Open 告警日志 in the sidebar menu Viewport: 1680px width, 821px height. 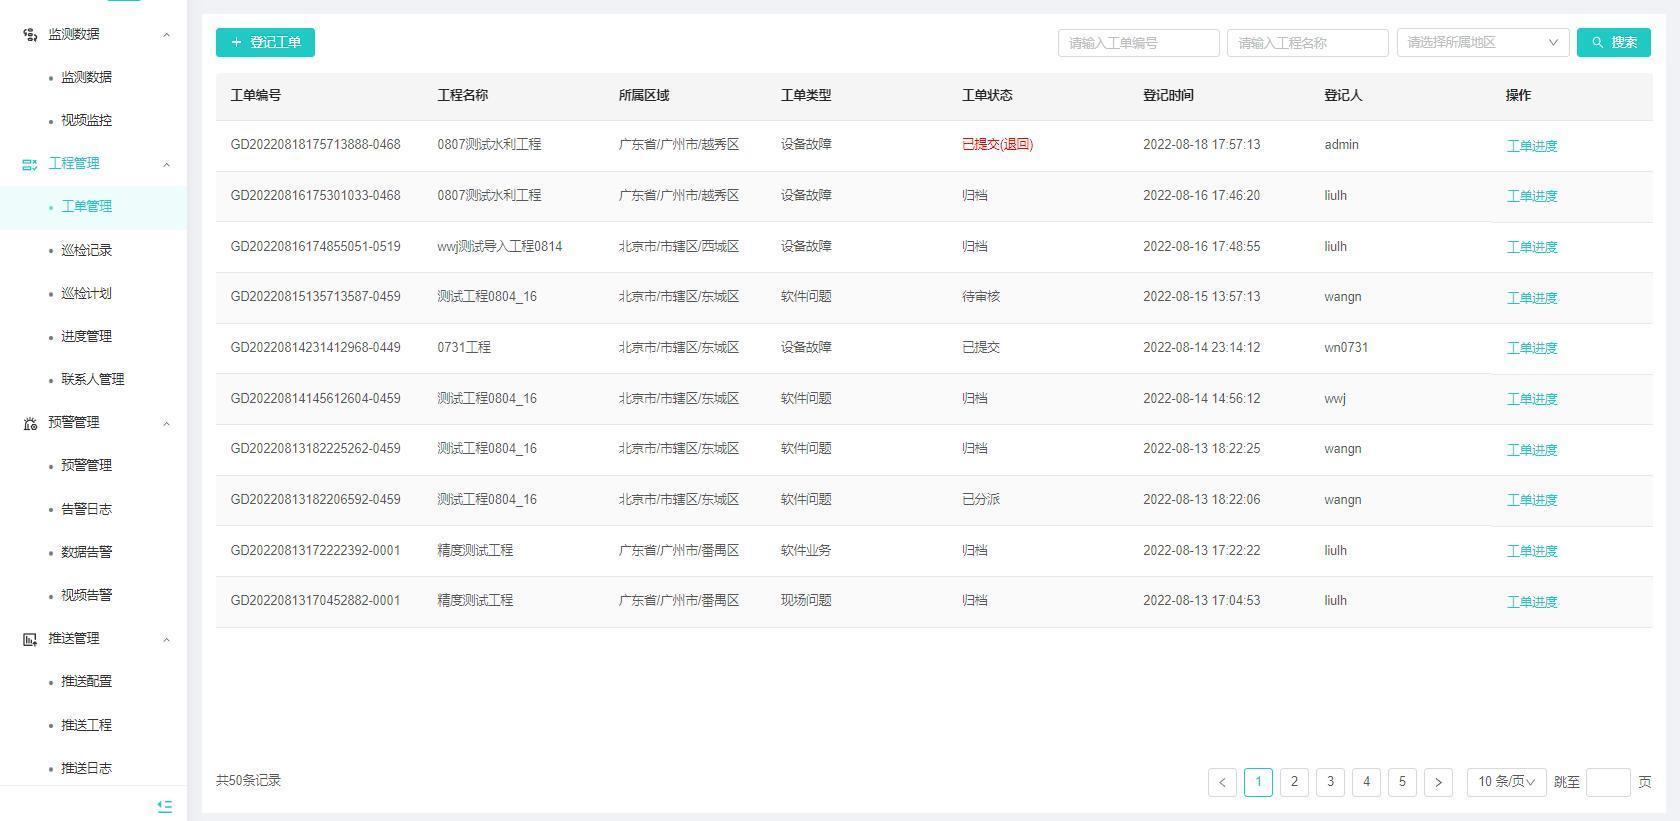pos(86,509)
